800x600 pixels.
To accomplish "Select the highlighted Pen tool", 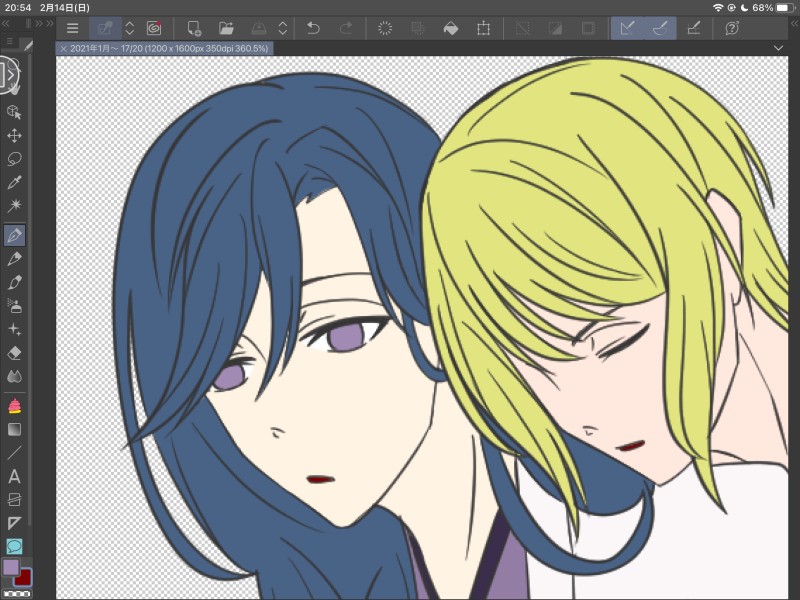I will [14, 235].
